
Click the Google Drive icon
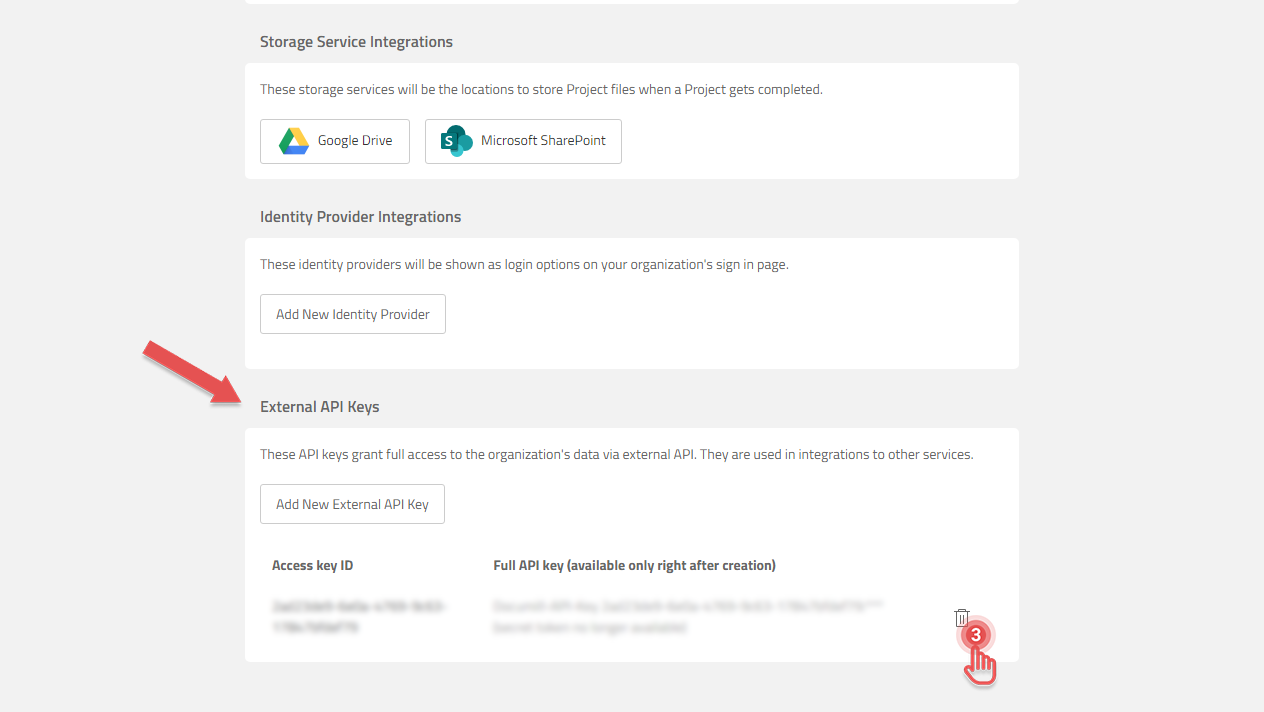pos(293,141)
